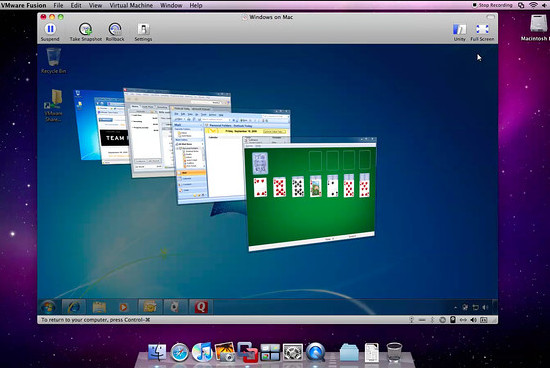This screenshot has height=368, width=550.
Task: Take a snapshot of the VM
Action: pyautogui.click(x=85, y=32)
